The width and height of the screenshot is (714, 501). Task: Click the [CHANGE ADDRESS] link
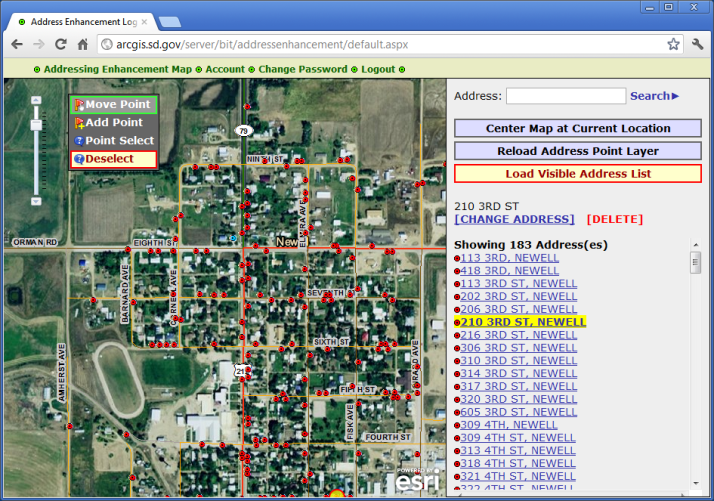(x=515, y=220)
